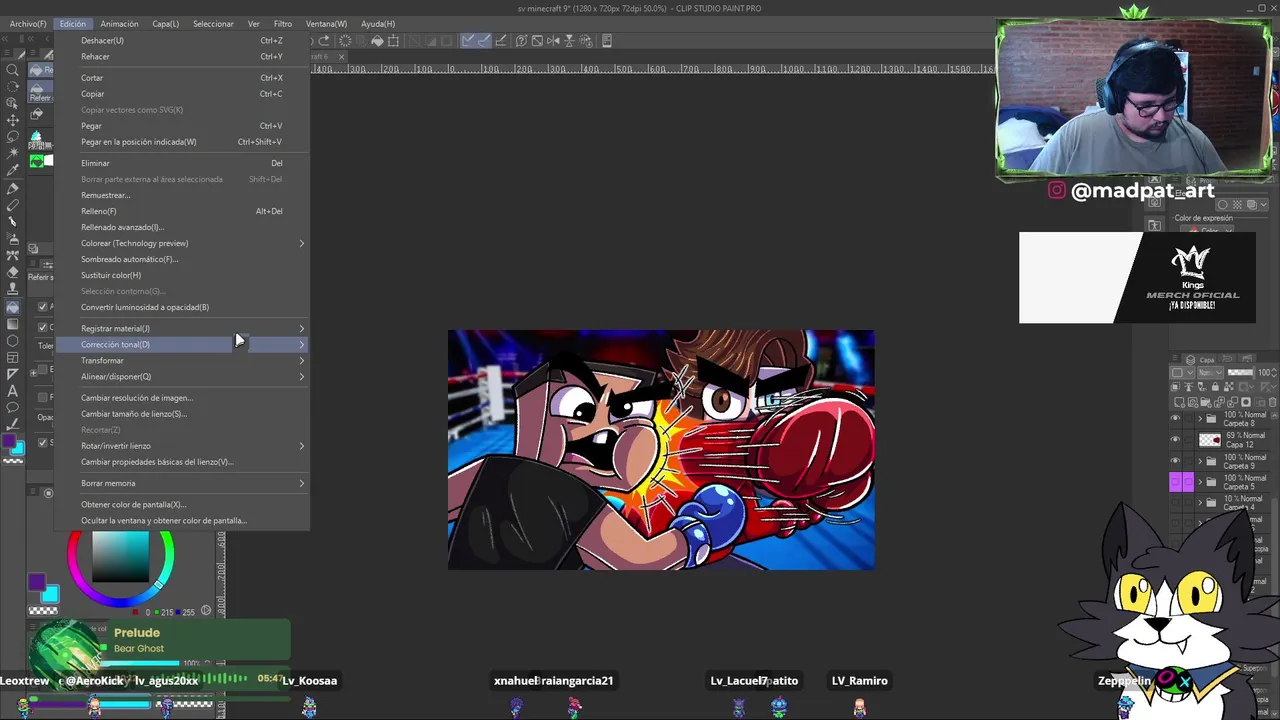Click the Redo arrow in command bar

(324, 41)
